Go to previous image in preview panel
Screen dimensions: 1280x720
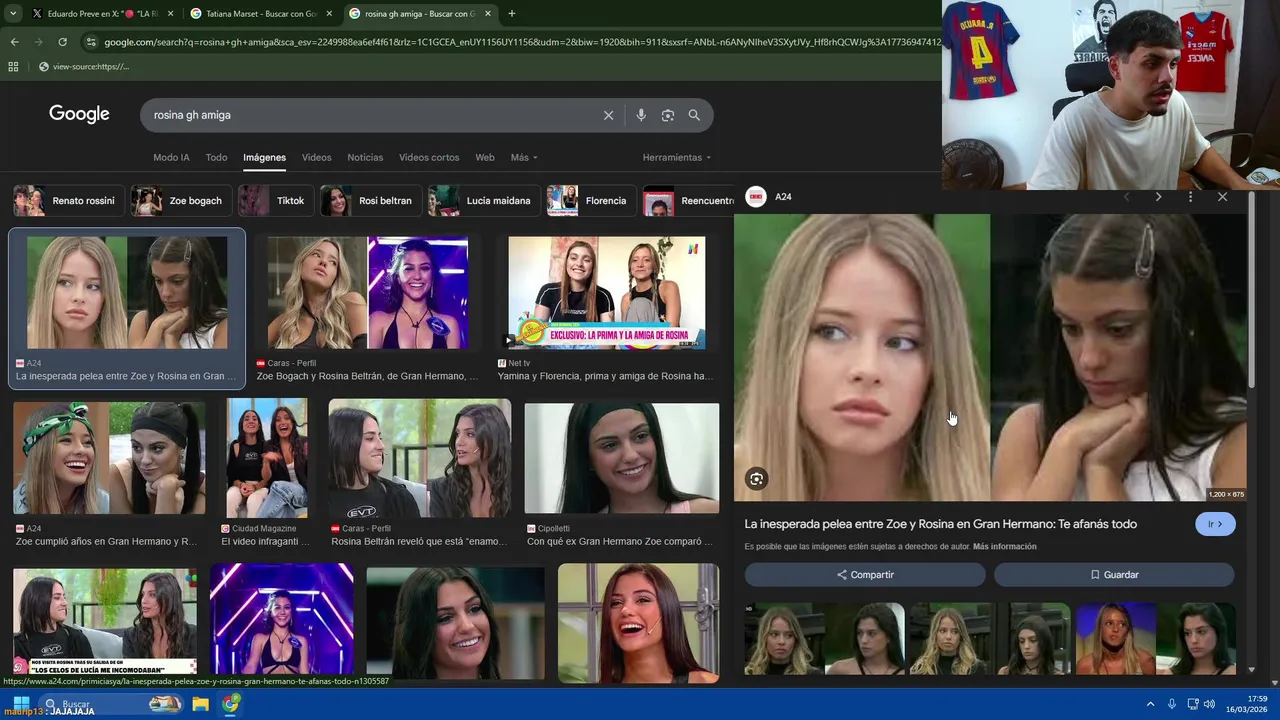[x=1126, y=197]
